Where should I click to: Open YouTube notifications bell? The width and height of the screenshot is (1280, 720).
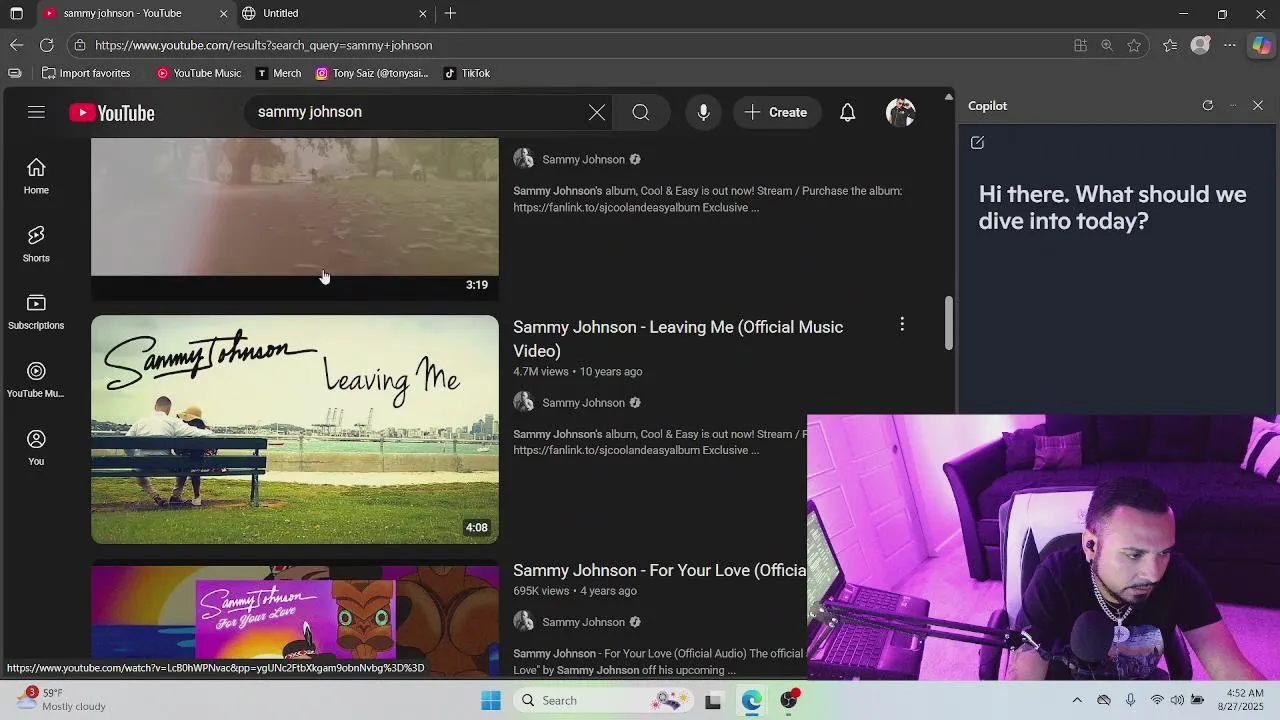(847, 112)
